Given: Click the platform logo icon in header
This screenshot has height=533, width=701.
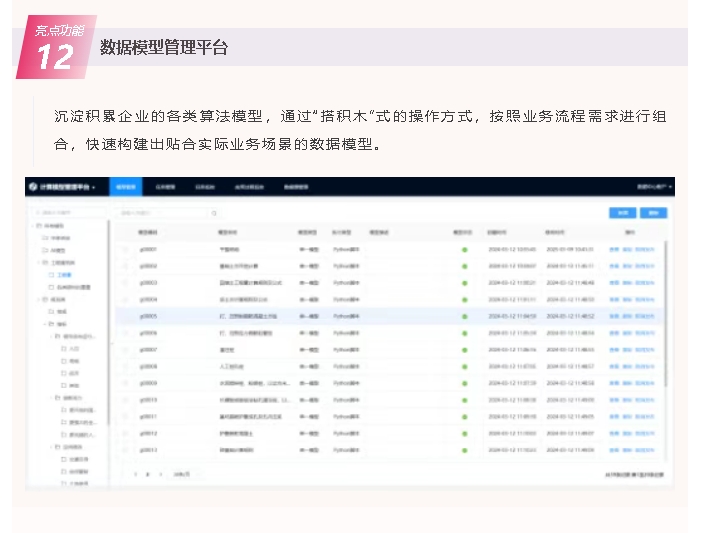Looking at the screenshot, I should click(x=33, y=187).
